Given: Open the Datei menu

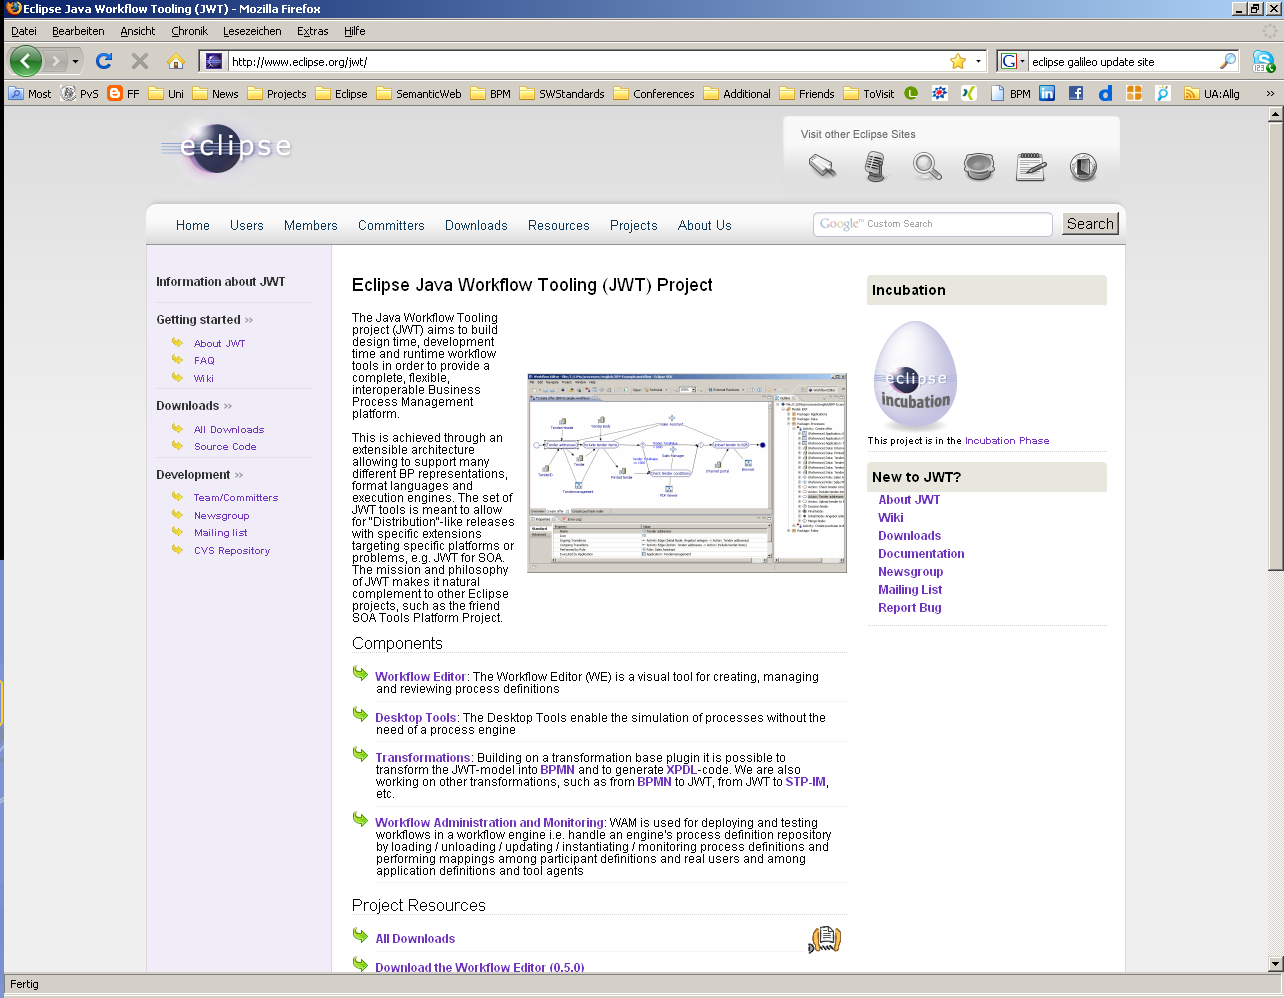Looking at the screenshot, I should pos(23,31).
